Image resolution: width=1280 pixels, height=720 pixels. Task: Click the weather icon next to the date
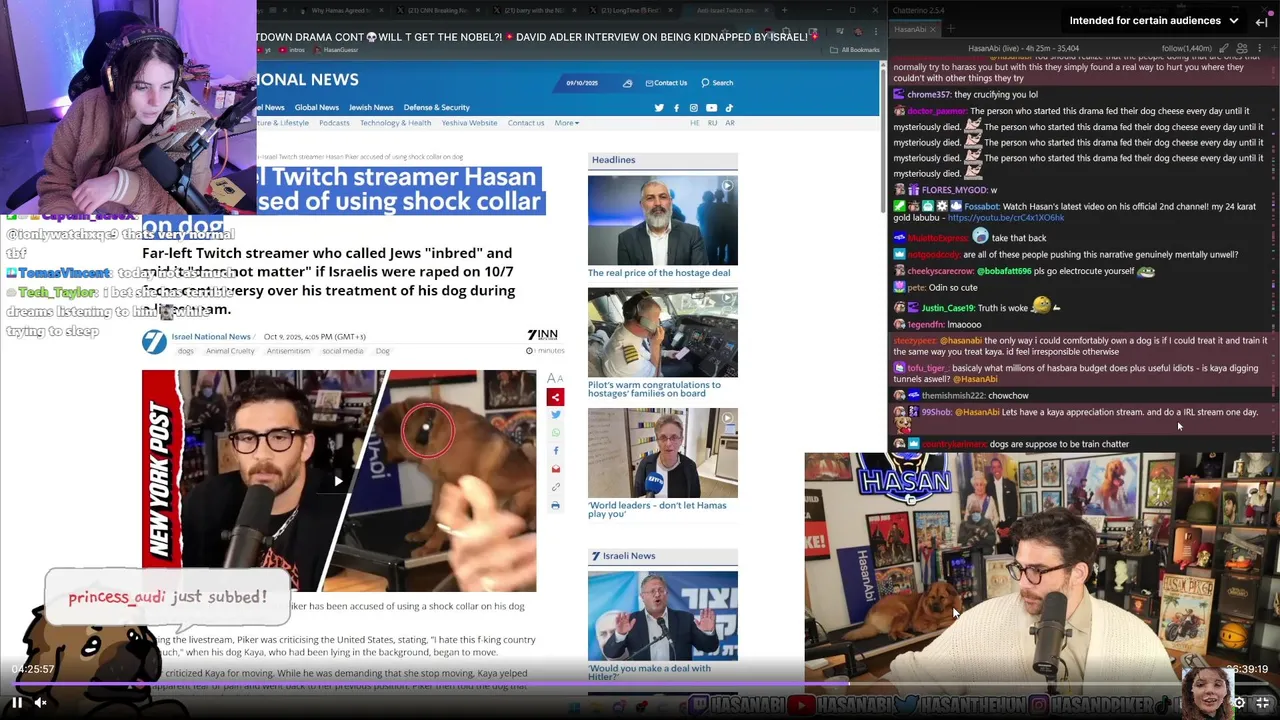627,83
